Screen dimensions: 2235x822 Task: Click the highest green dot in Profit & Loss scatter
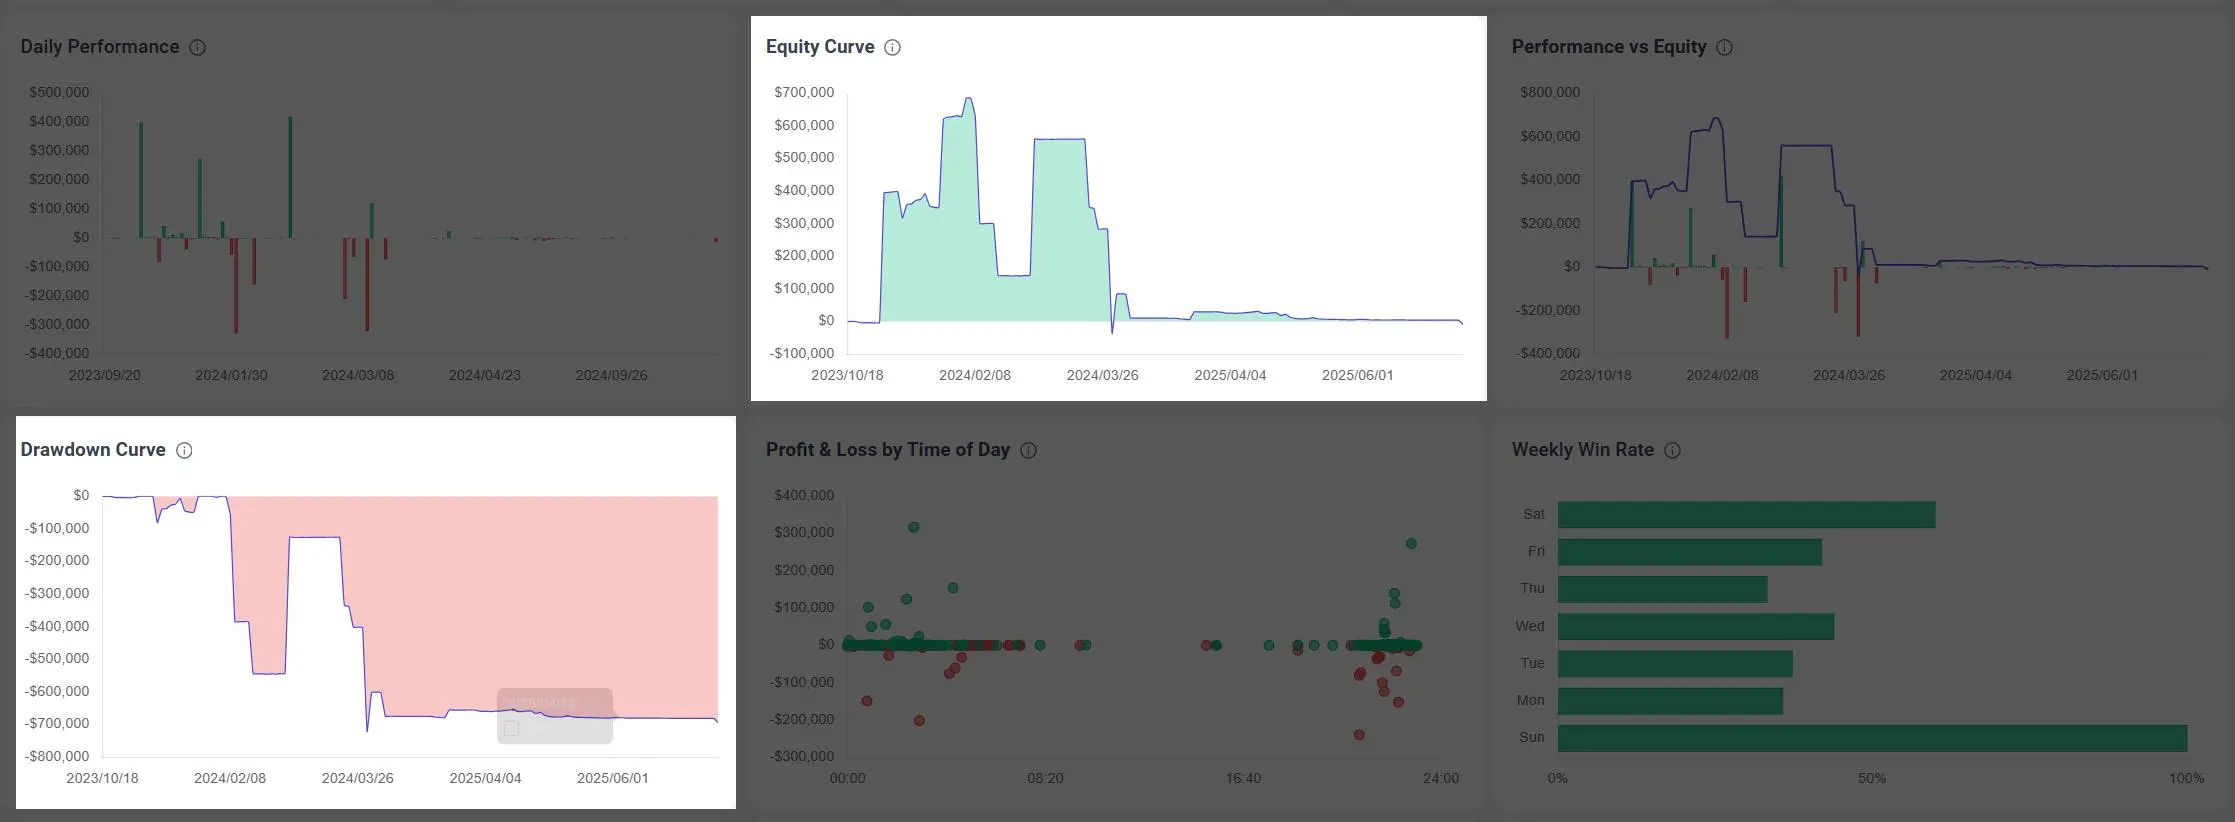[913, 527]
